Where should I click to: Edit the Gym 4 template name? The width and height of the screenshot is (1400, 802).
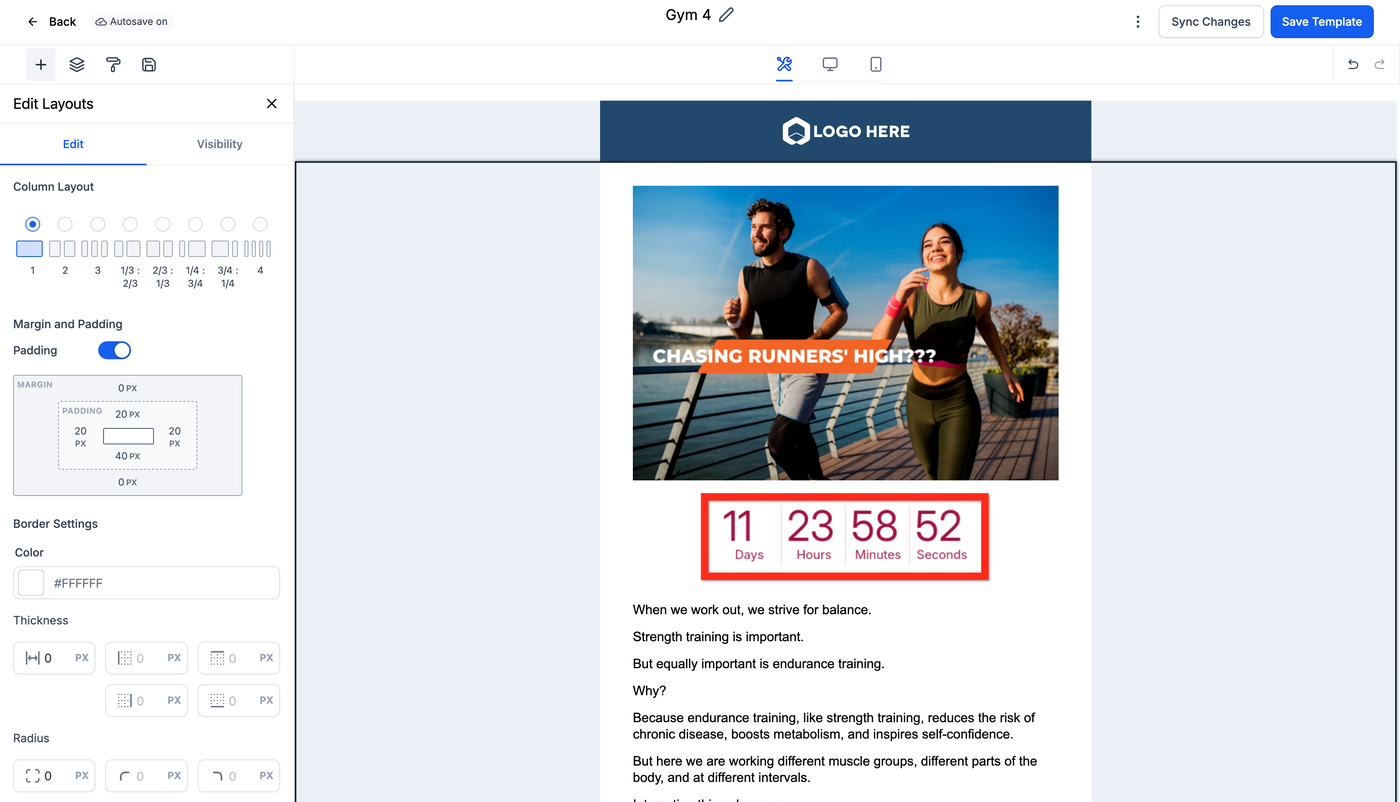click(727, 15)
